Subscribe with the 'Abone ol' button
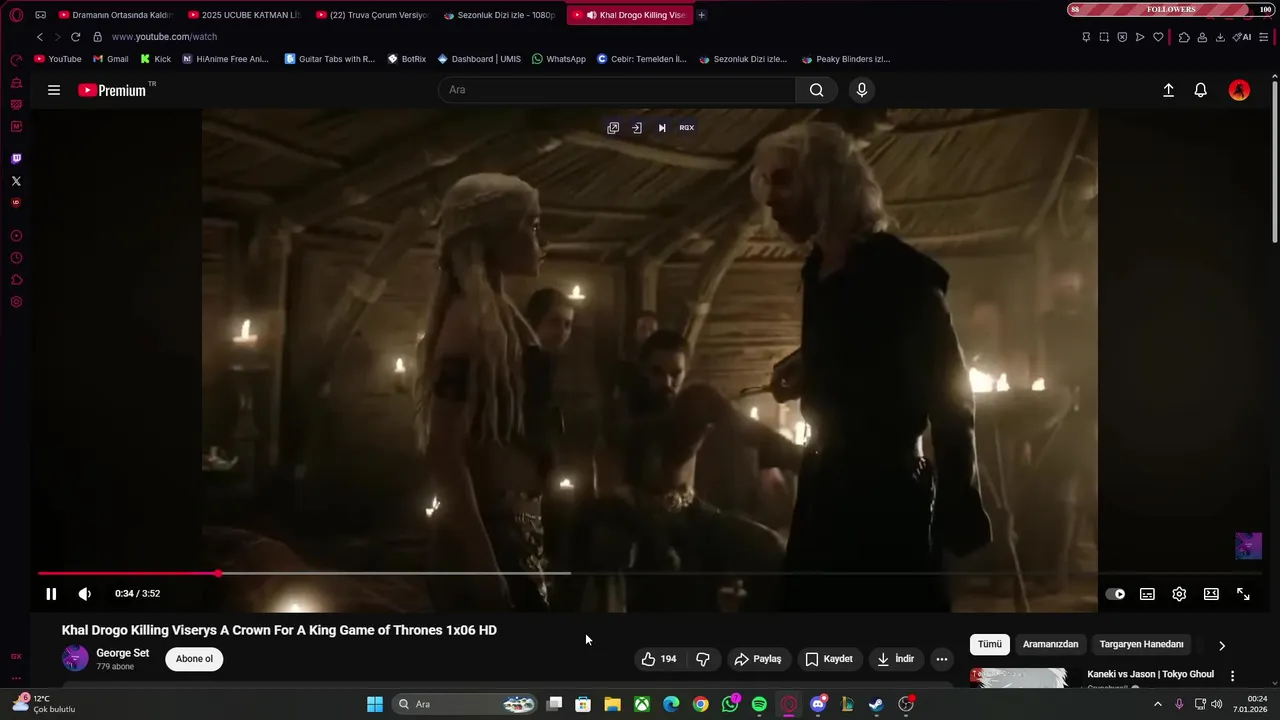The height and width of the screenshot is (720, 1280). [194, 659]
